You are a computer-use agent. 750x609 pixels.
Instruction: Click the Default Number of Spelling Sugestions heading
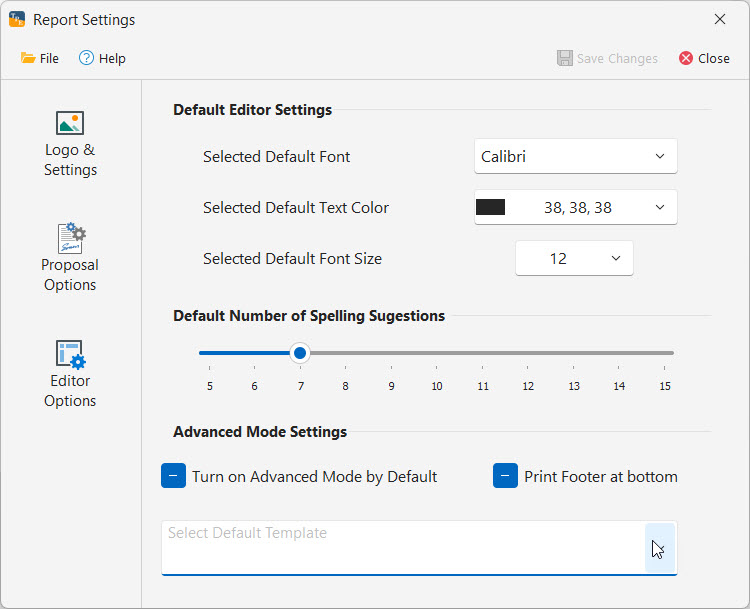(309, 316)
